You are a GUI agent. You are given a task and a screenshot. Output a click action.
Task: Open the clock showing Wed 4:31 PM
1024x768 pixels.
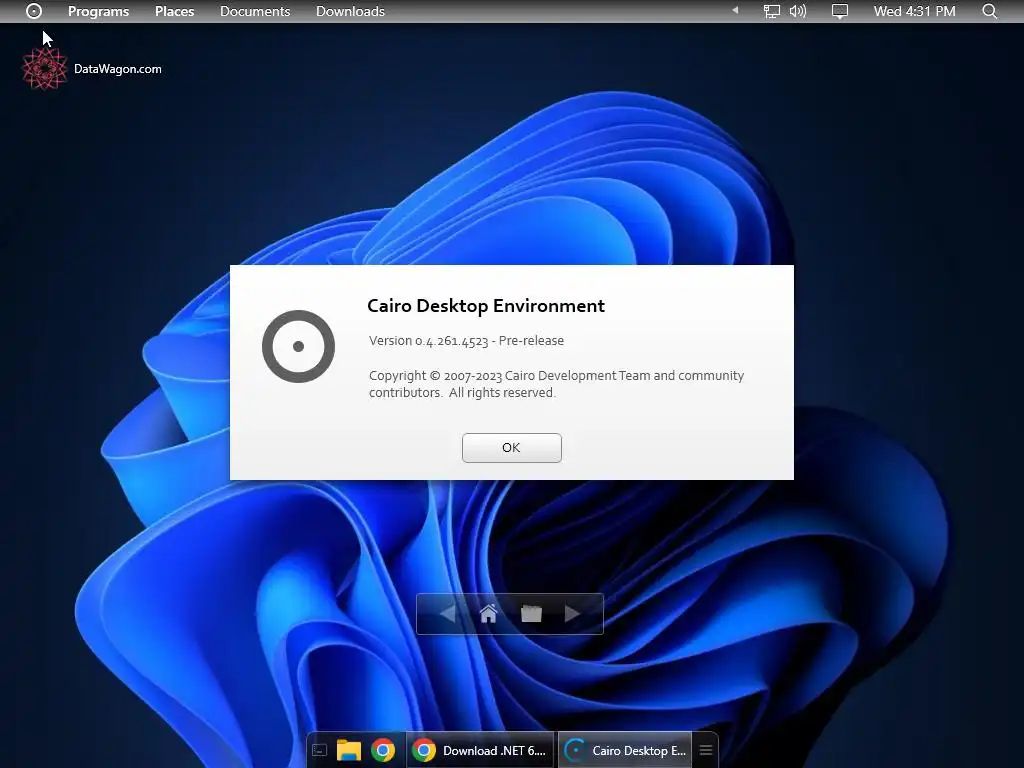tap(914, 11)
